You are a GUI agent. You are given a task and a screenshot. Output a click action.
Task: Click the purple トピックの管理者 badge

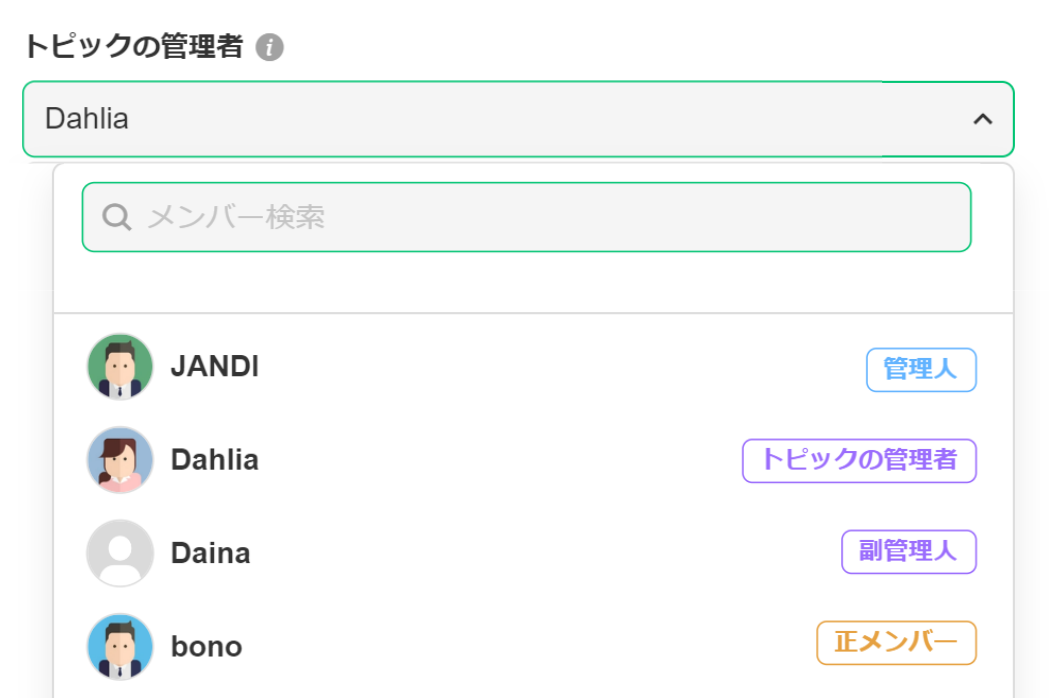point(859,460)
